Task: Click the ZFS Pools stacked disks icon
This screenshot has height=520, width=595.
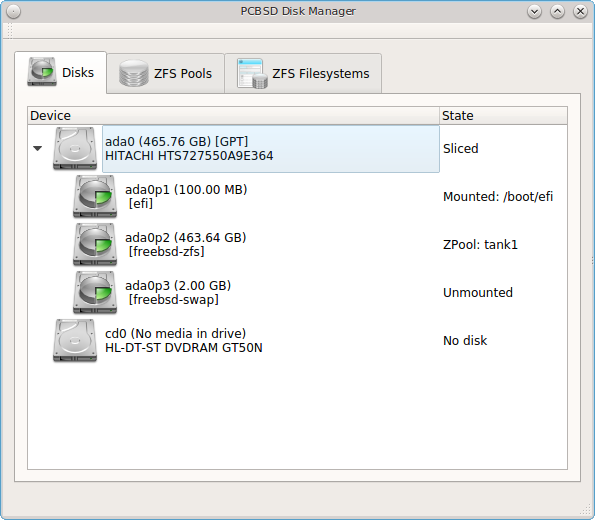Action: point(134,73)
